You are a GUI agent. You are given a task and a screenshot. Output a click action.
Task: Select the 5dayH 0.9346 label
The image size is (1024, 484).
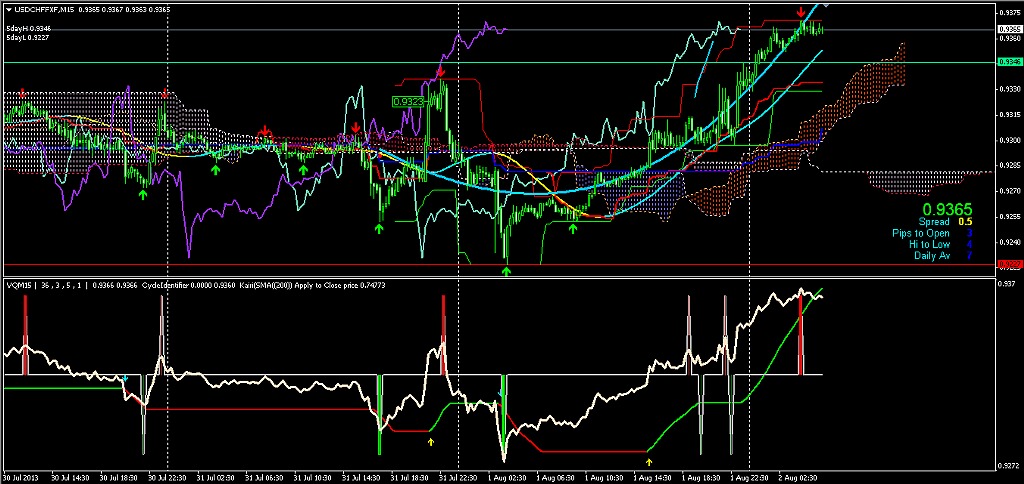(28, 29)
